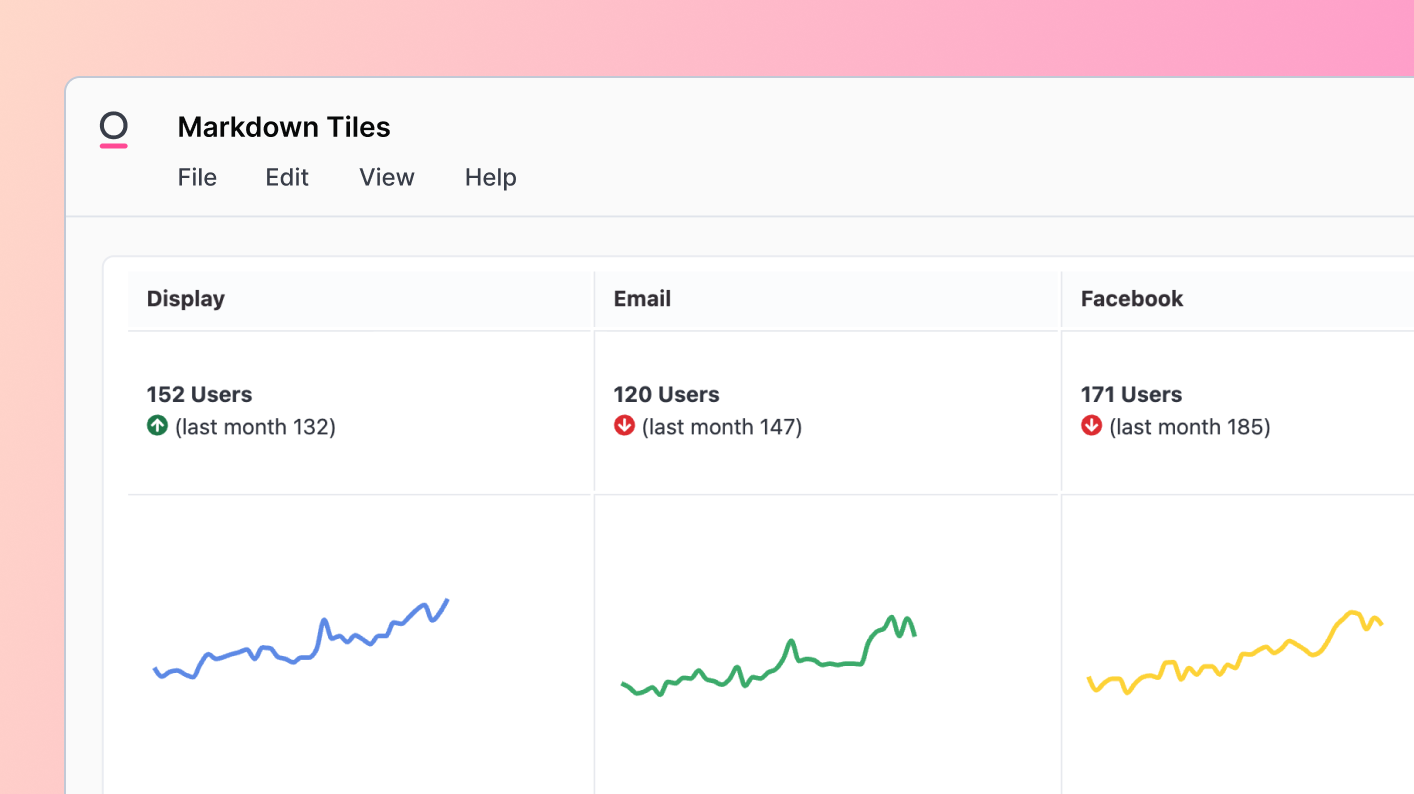Click the last month 132 text
Viewport: 1414px width, 794px height.
255,427
